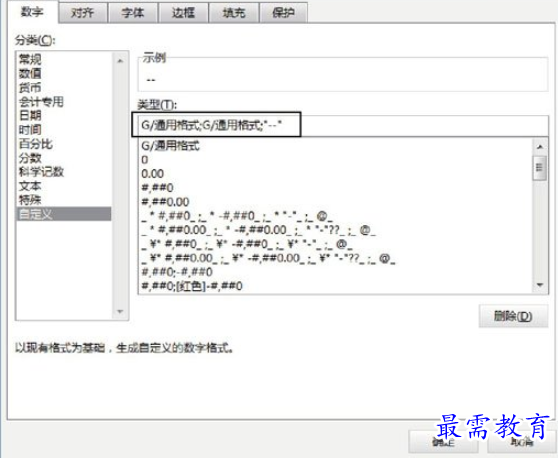Choose format code 0 in list
Screen dimensions: 558x458
336,160
